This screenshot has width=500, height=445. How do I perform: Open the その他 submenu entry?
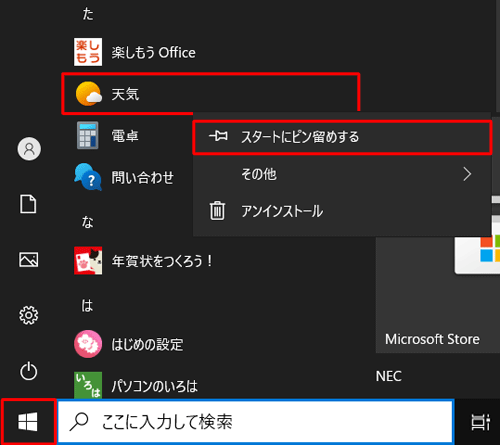tap(342, 174)
